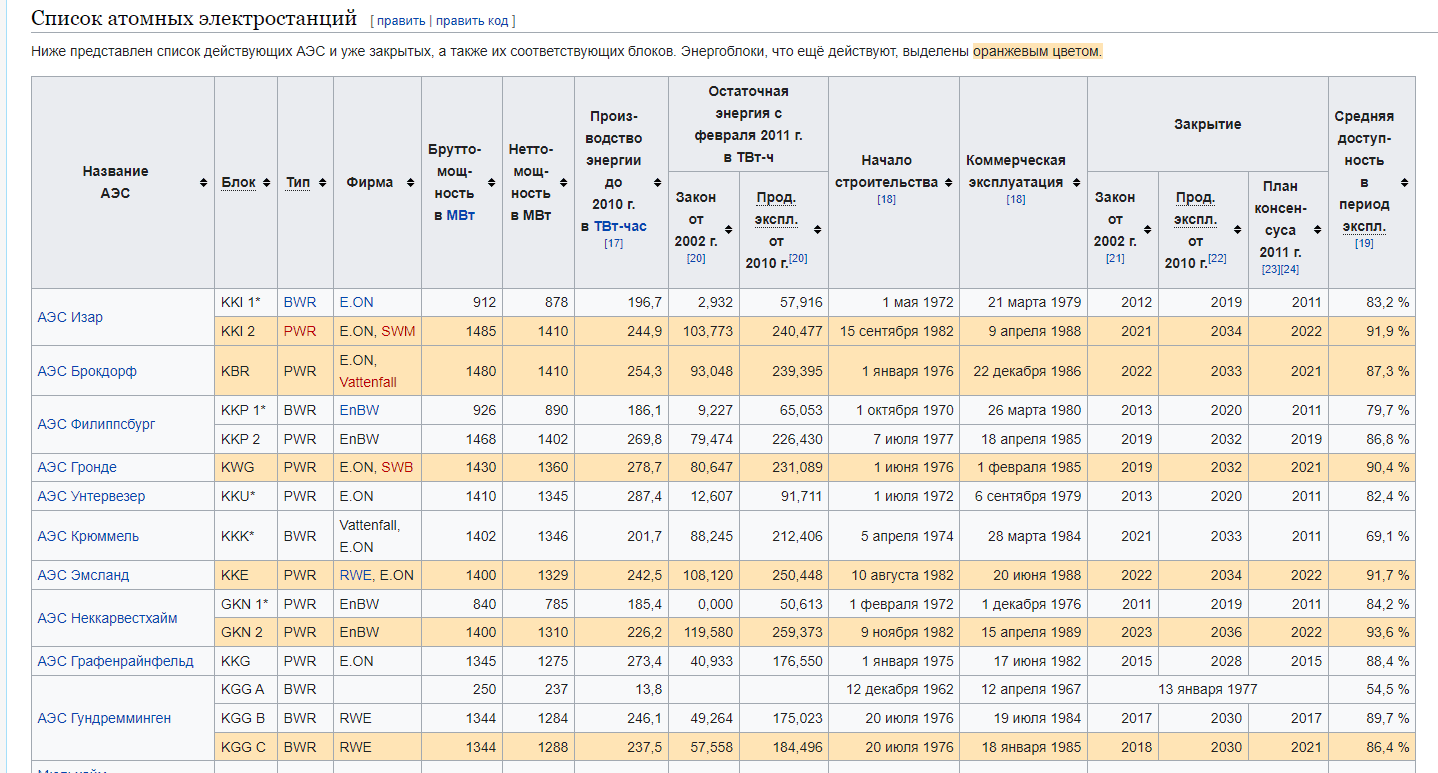Click BWR link in the KKI 1 row
The height and width of the screenshot is (773, 1438).
pos(299,302)
